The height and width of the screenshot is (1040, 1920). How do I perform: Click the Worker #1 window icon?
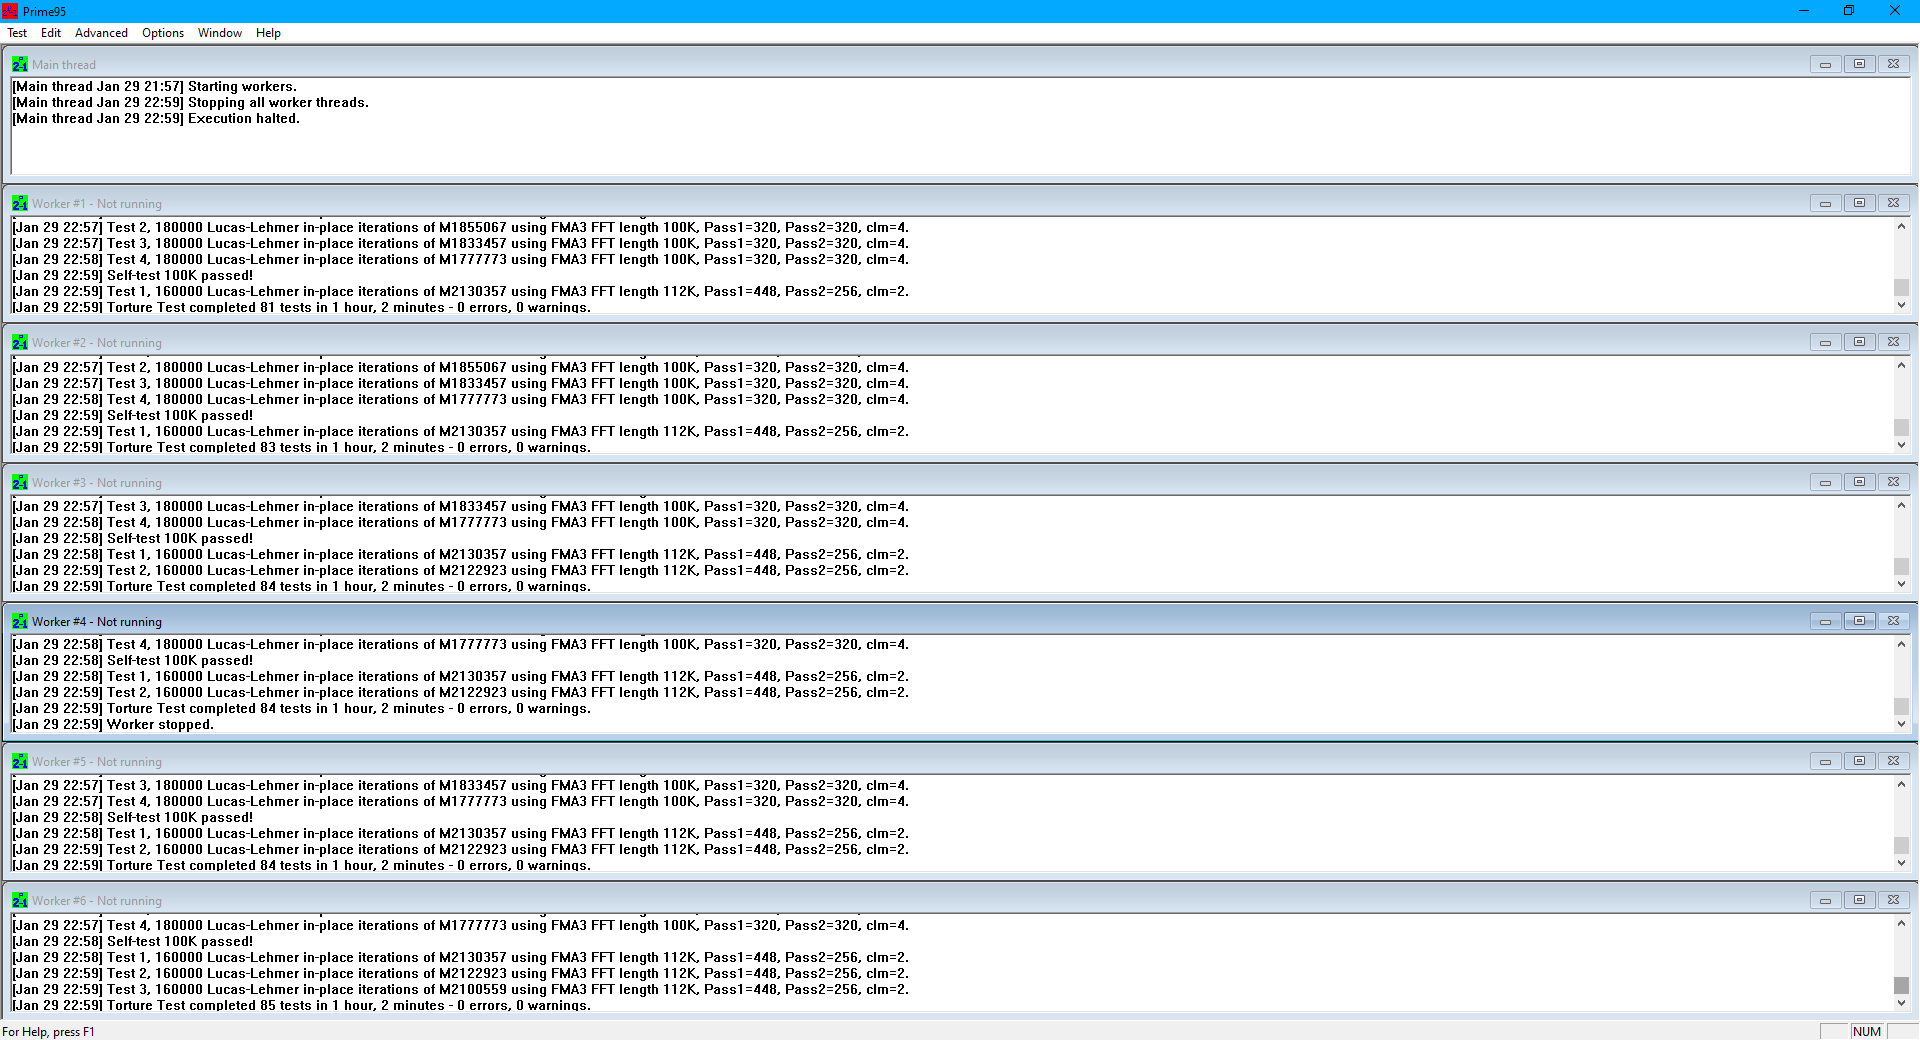20,203
